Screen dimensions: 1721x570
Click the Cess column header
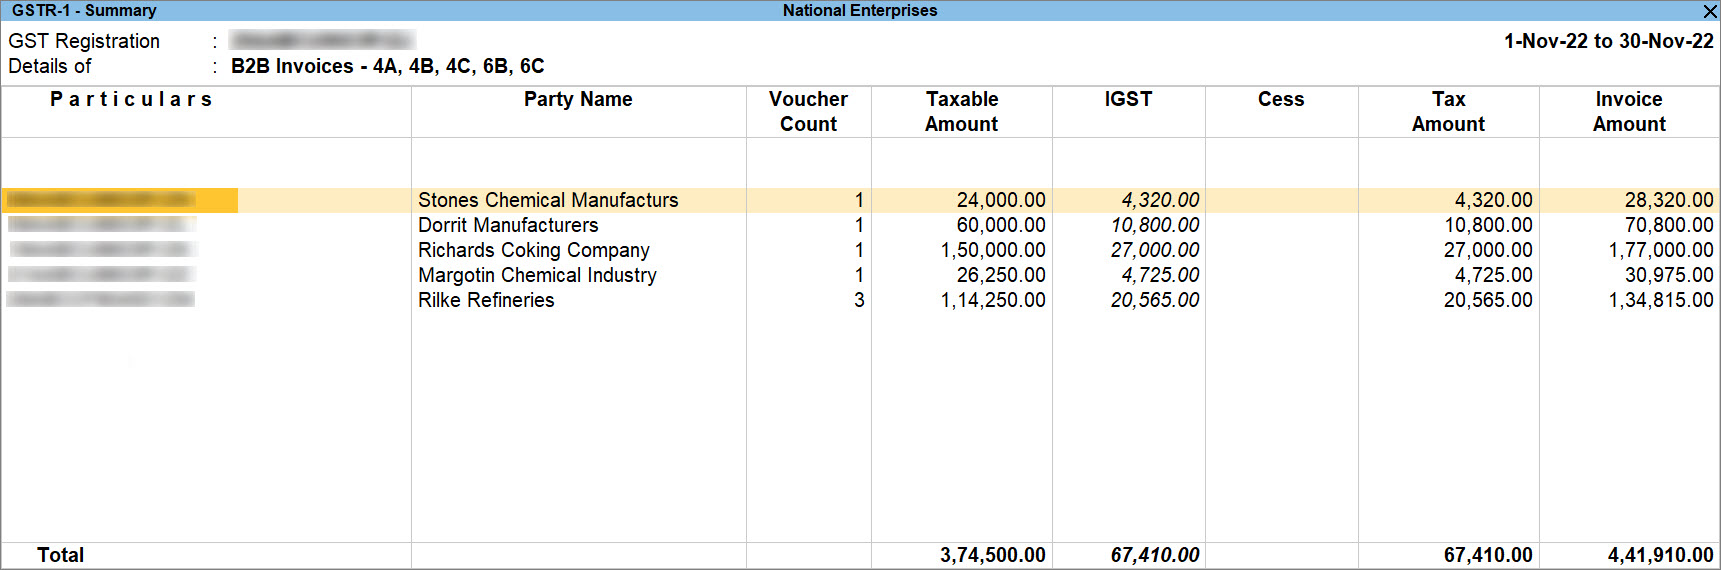click(1281, 99)
